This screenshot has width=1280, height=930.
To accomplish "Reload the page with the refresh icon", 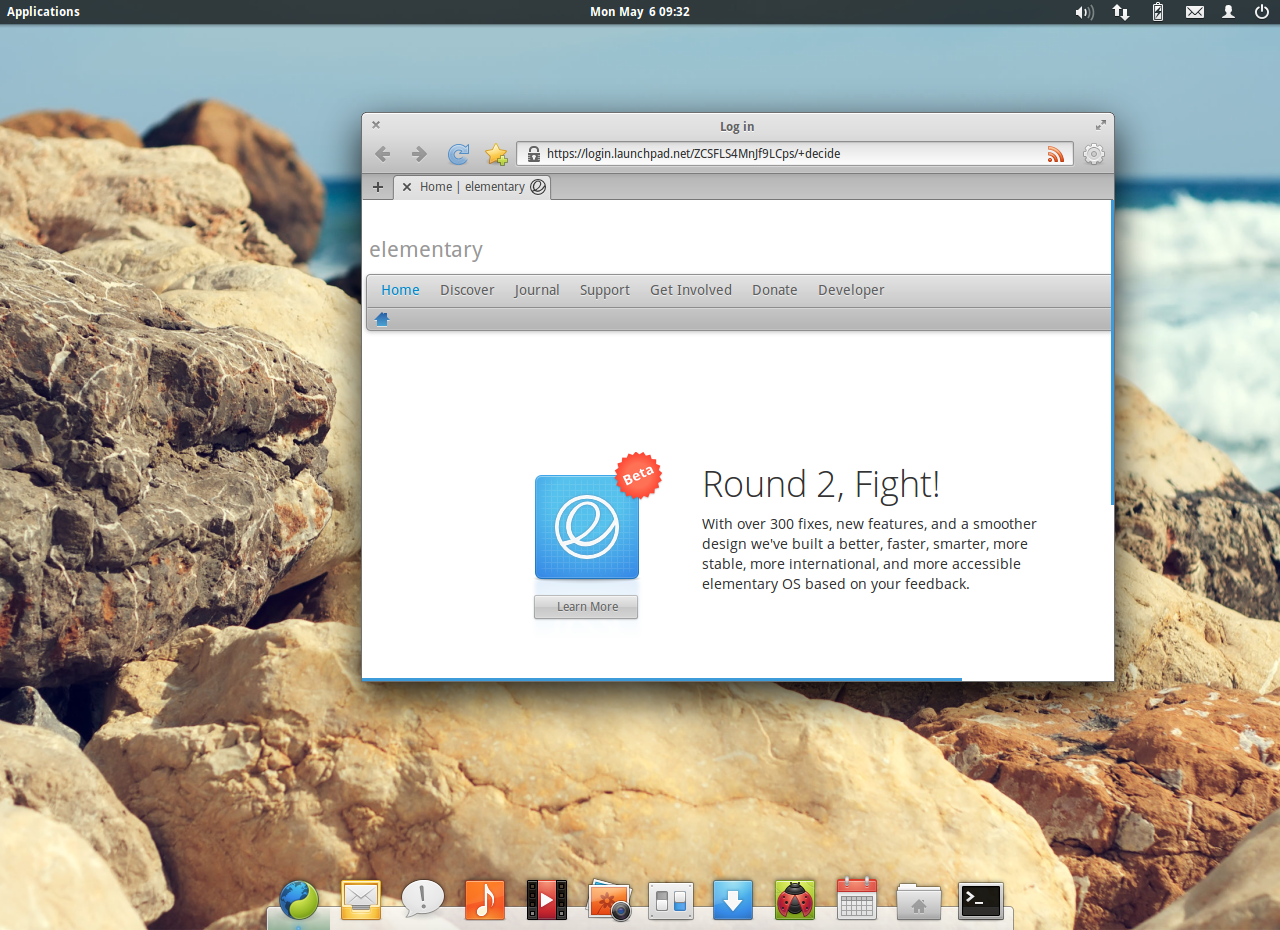I will (458, 154).
